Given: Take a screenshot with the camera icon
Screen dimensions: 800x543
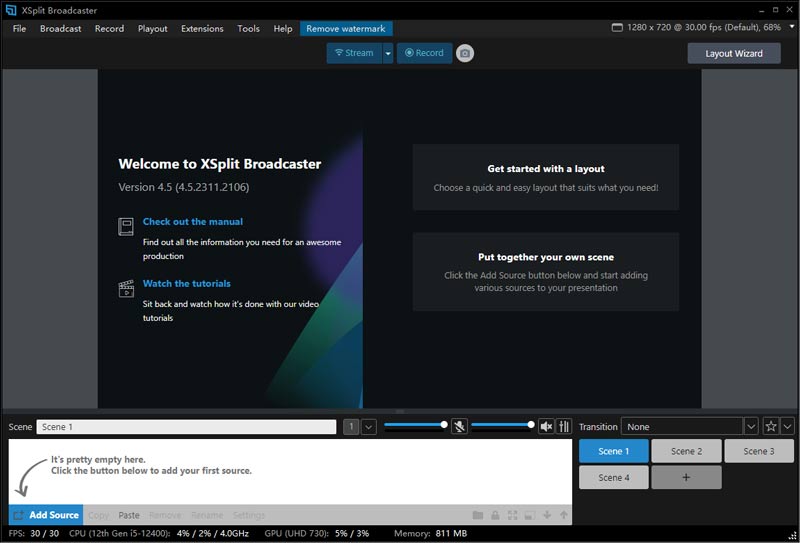Looking at the screenshot, I should pyautogui.click(x=465, y=53).
